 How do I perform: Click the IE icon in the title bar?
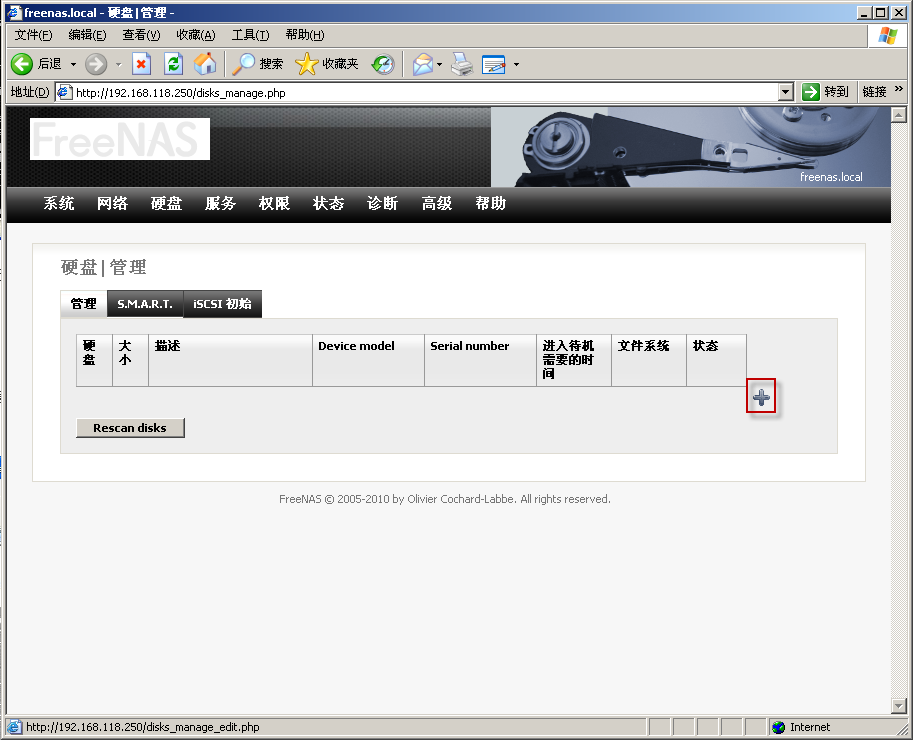[15, 12]
